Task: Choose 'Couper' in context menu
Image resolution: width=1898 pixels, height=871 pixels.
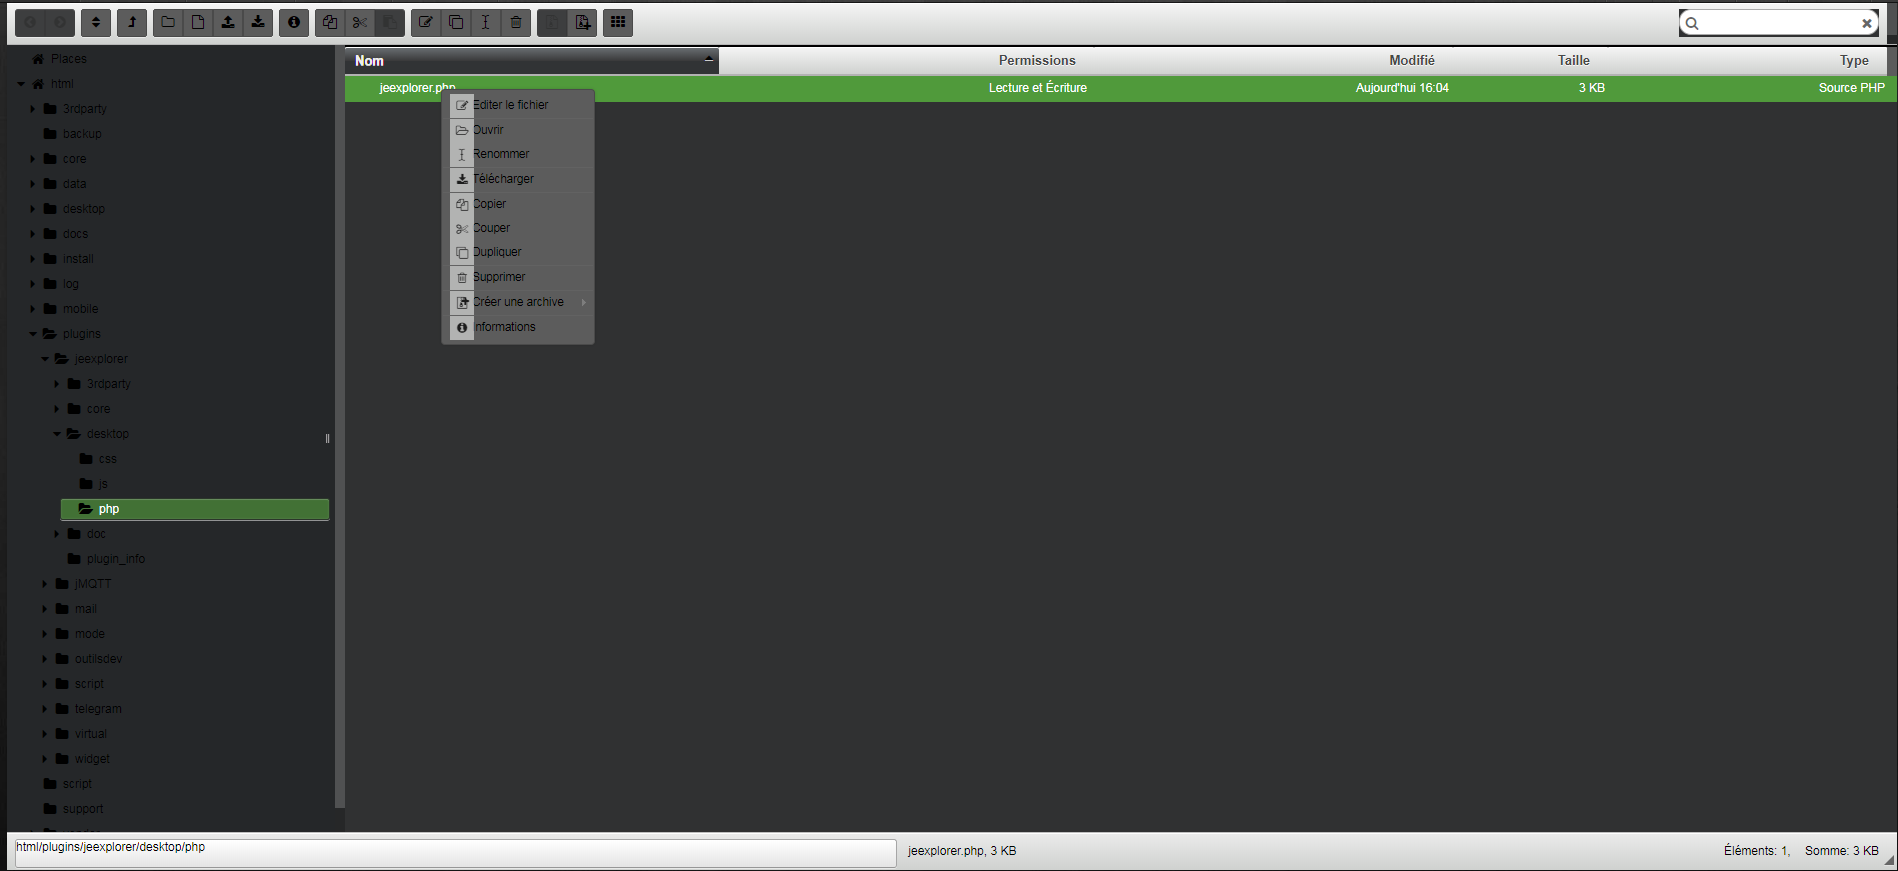Action: (518, 228)
